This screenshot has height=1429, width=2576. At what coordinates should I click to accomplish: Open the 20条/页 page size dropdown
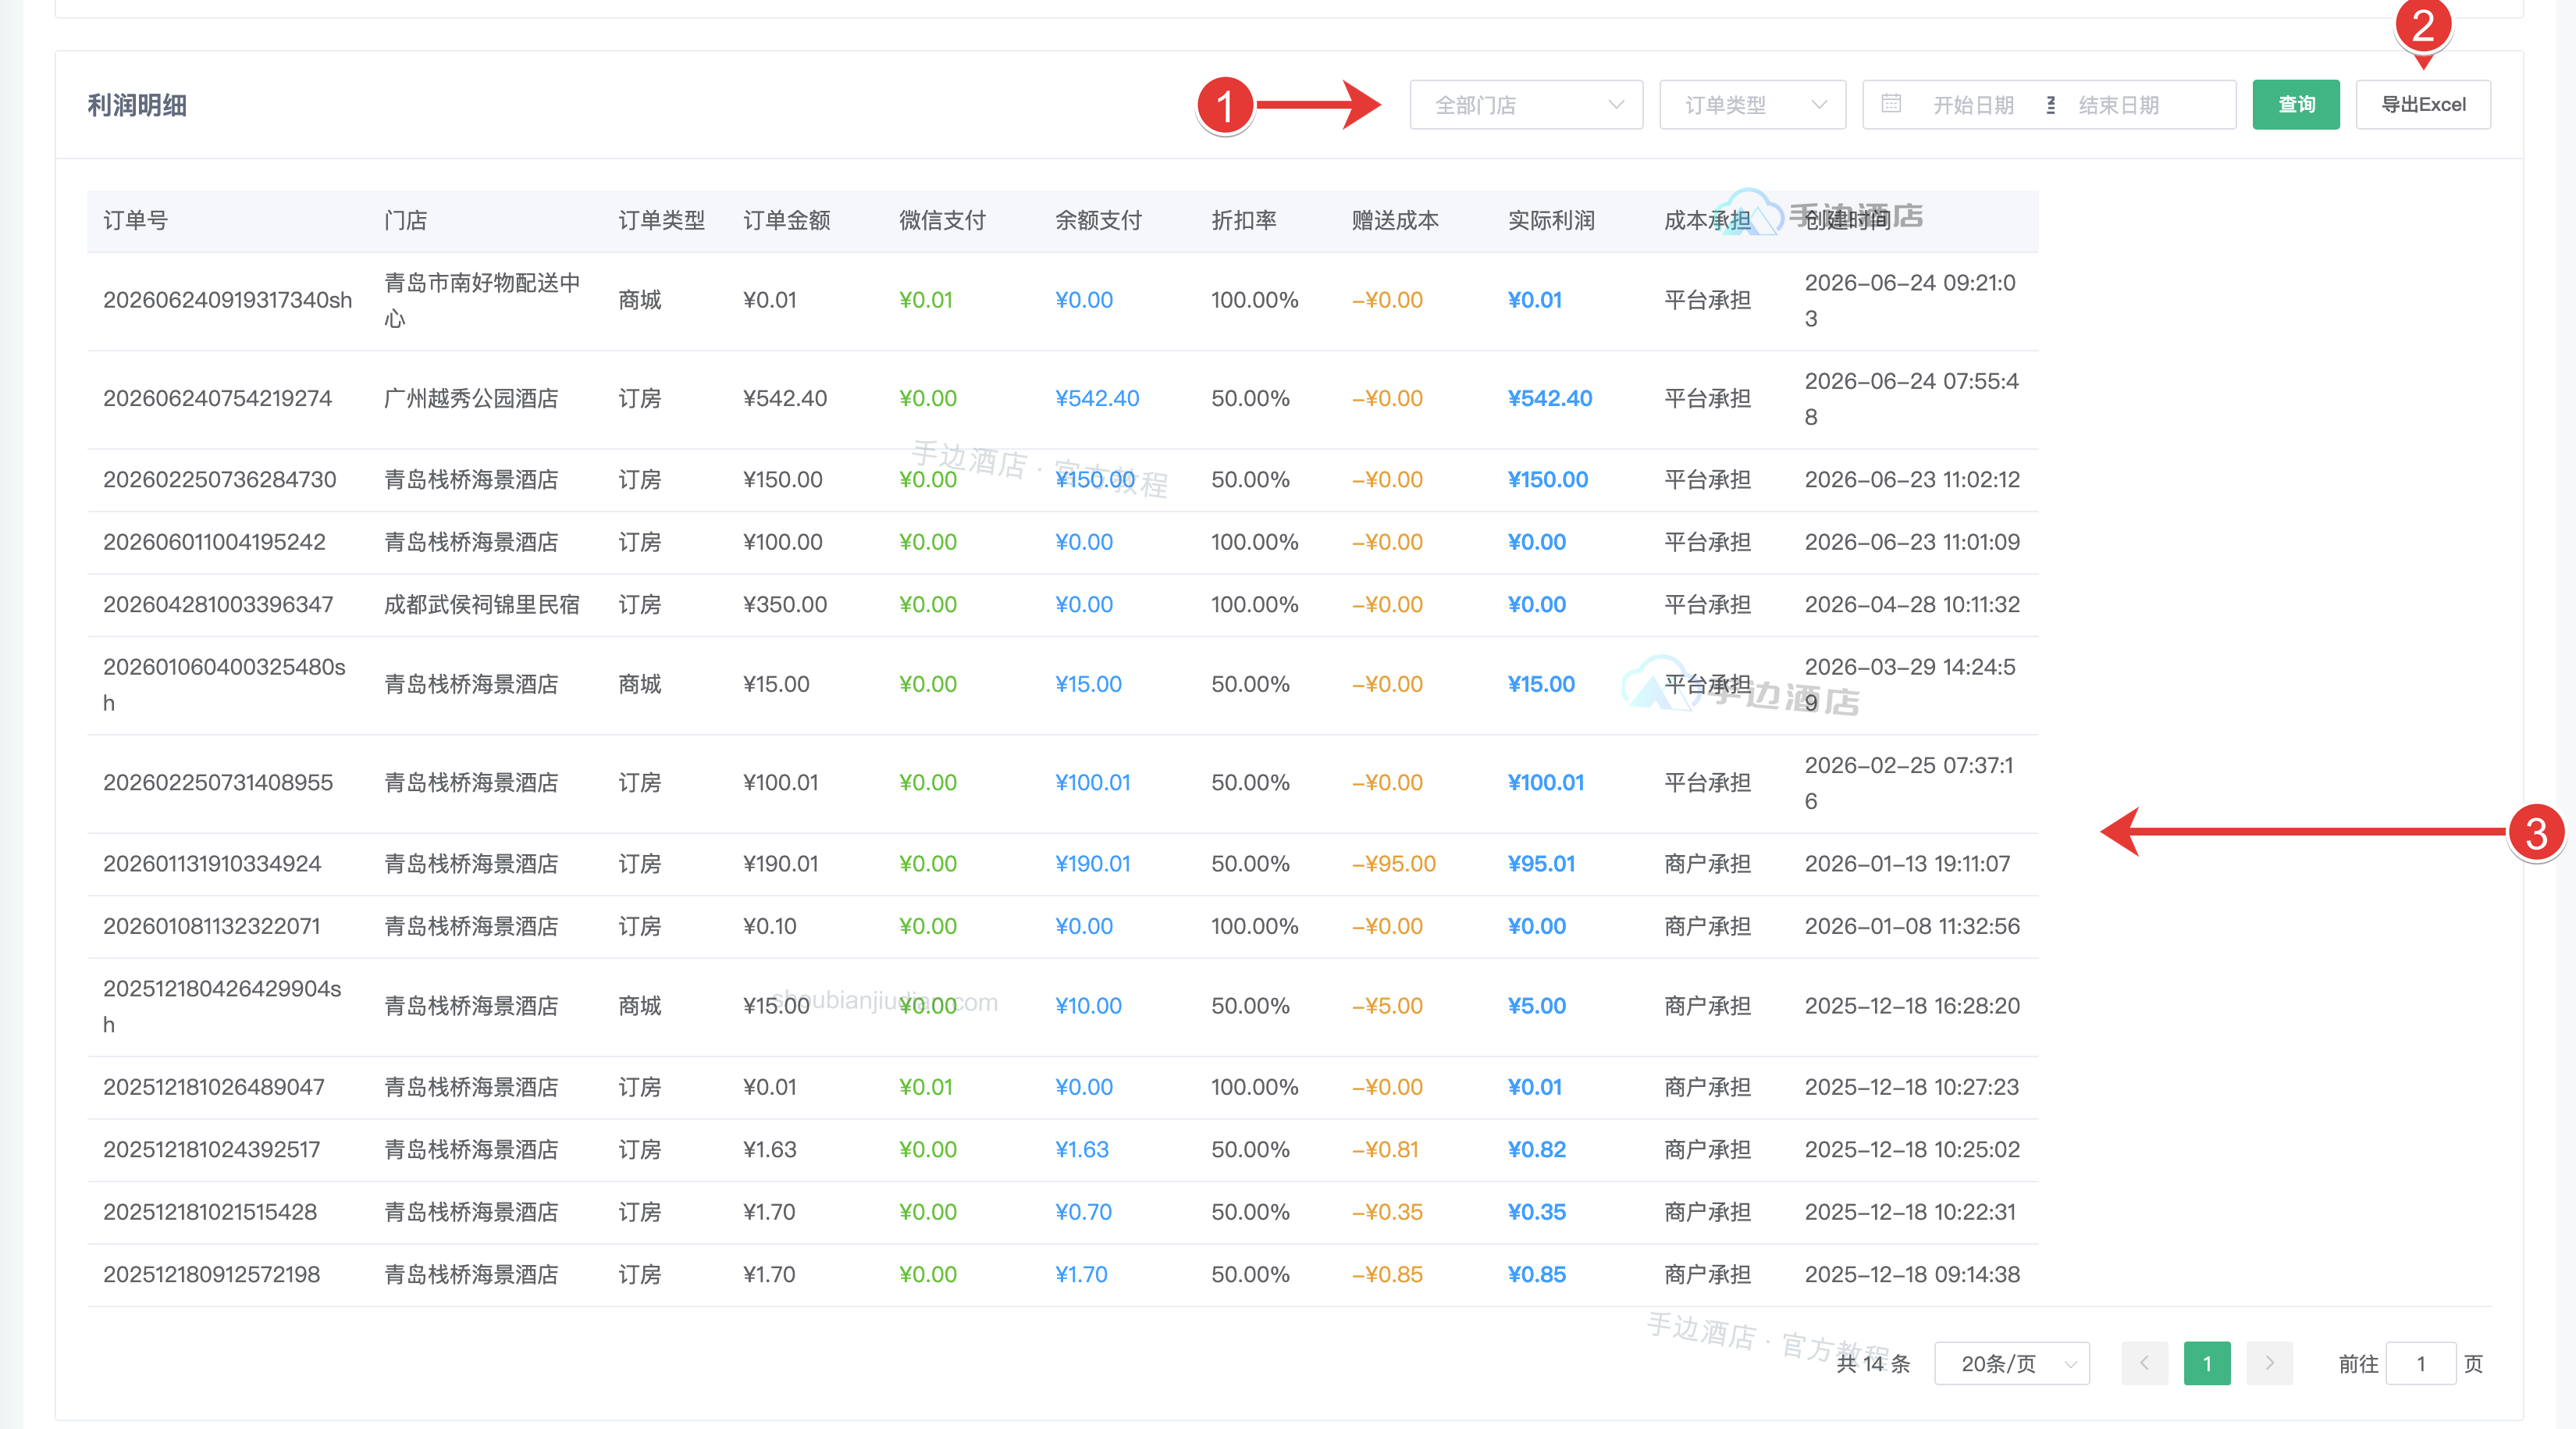point(2012,1364)
